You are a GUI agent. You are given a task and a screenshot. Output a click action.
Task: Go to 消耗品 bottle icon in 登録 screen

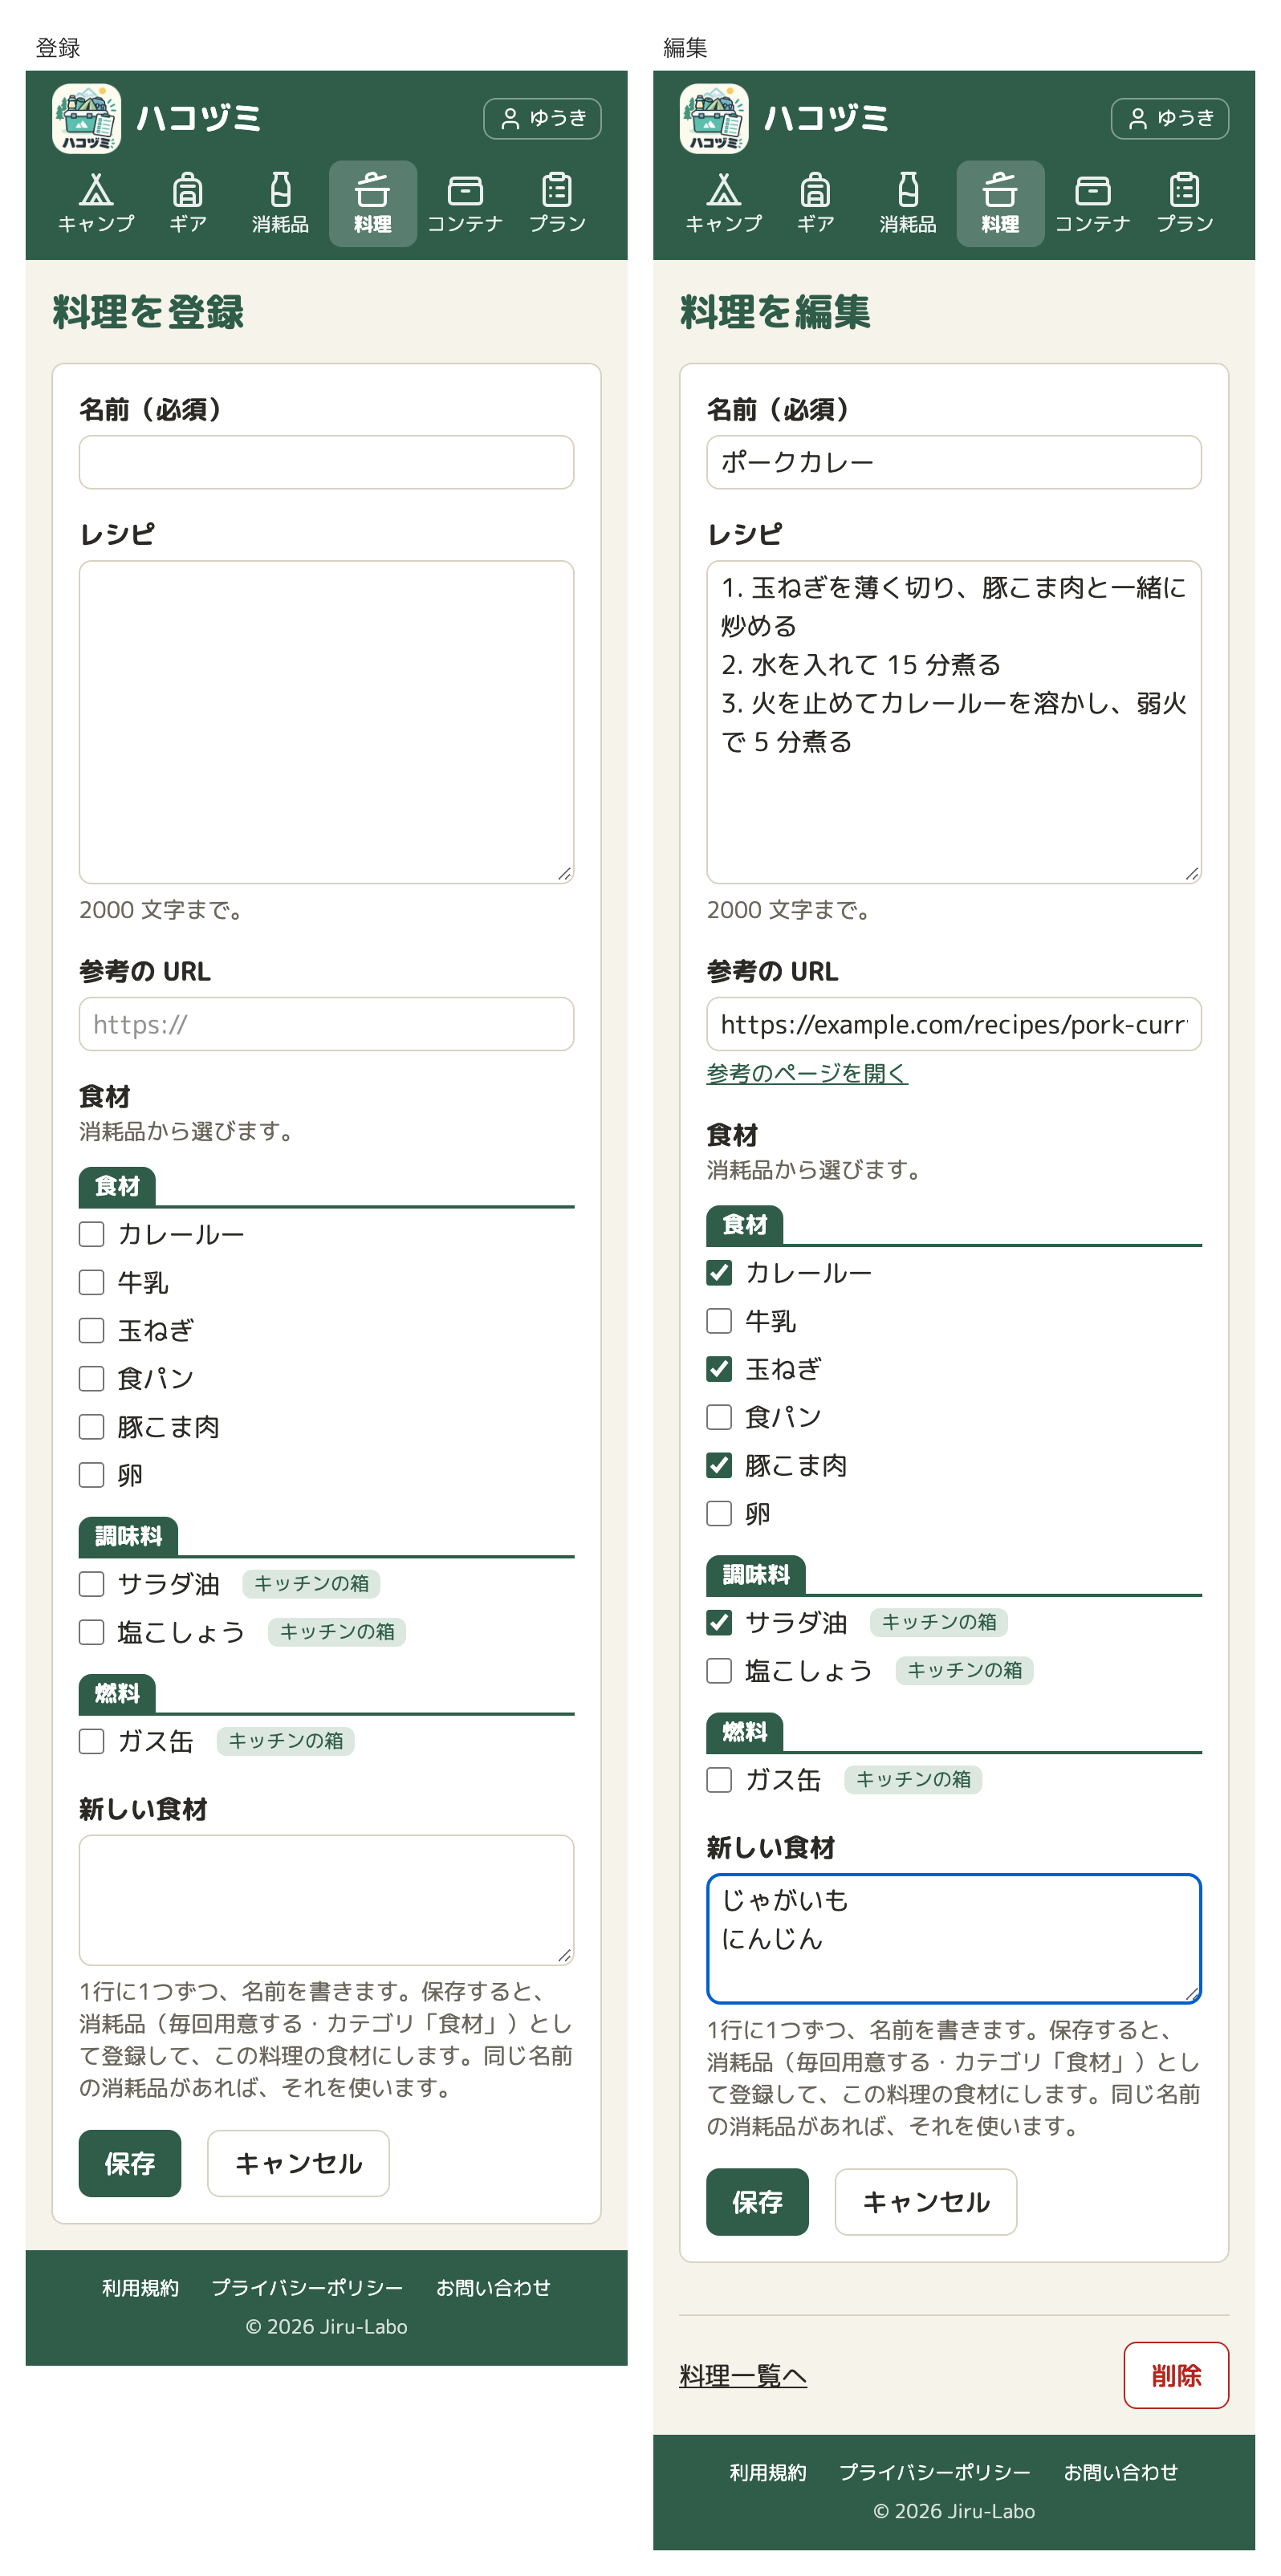[x=280, y=189]
